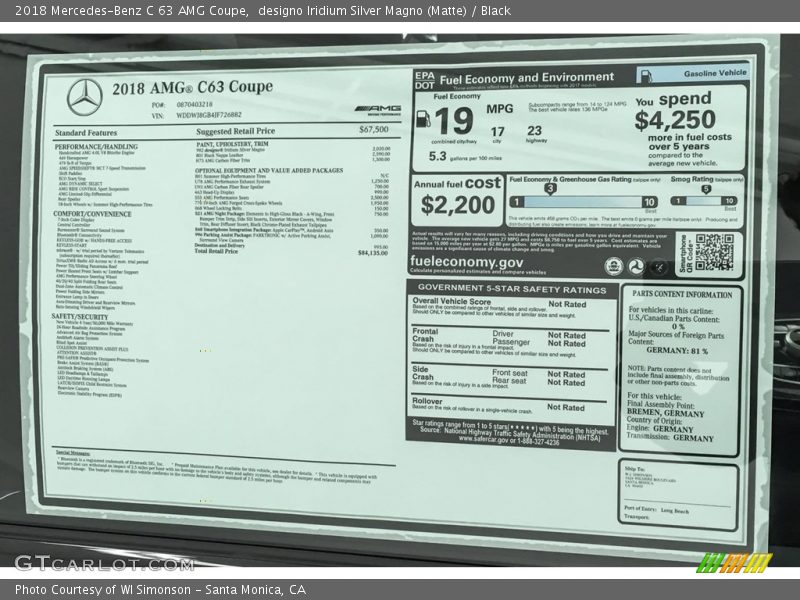Viewport: 800px width, 600px height.
Task: Click the EPA DOT badge
Action: coord(424,81)
